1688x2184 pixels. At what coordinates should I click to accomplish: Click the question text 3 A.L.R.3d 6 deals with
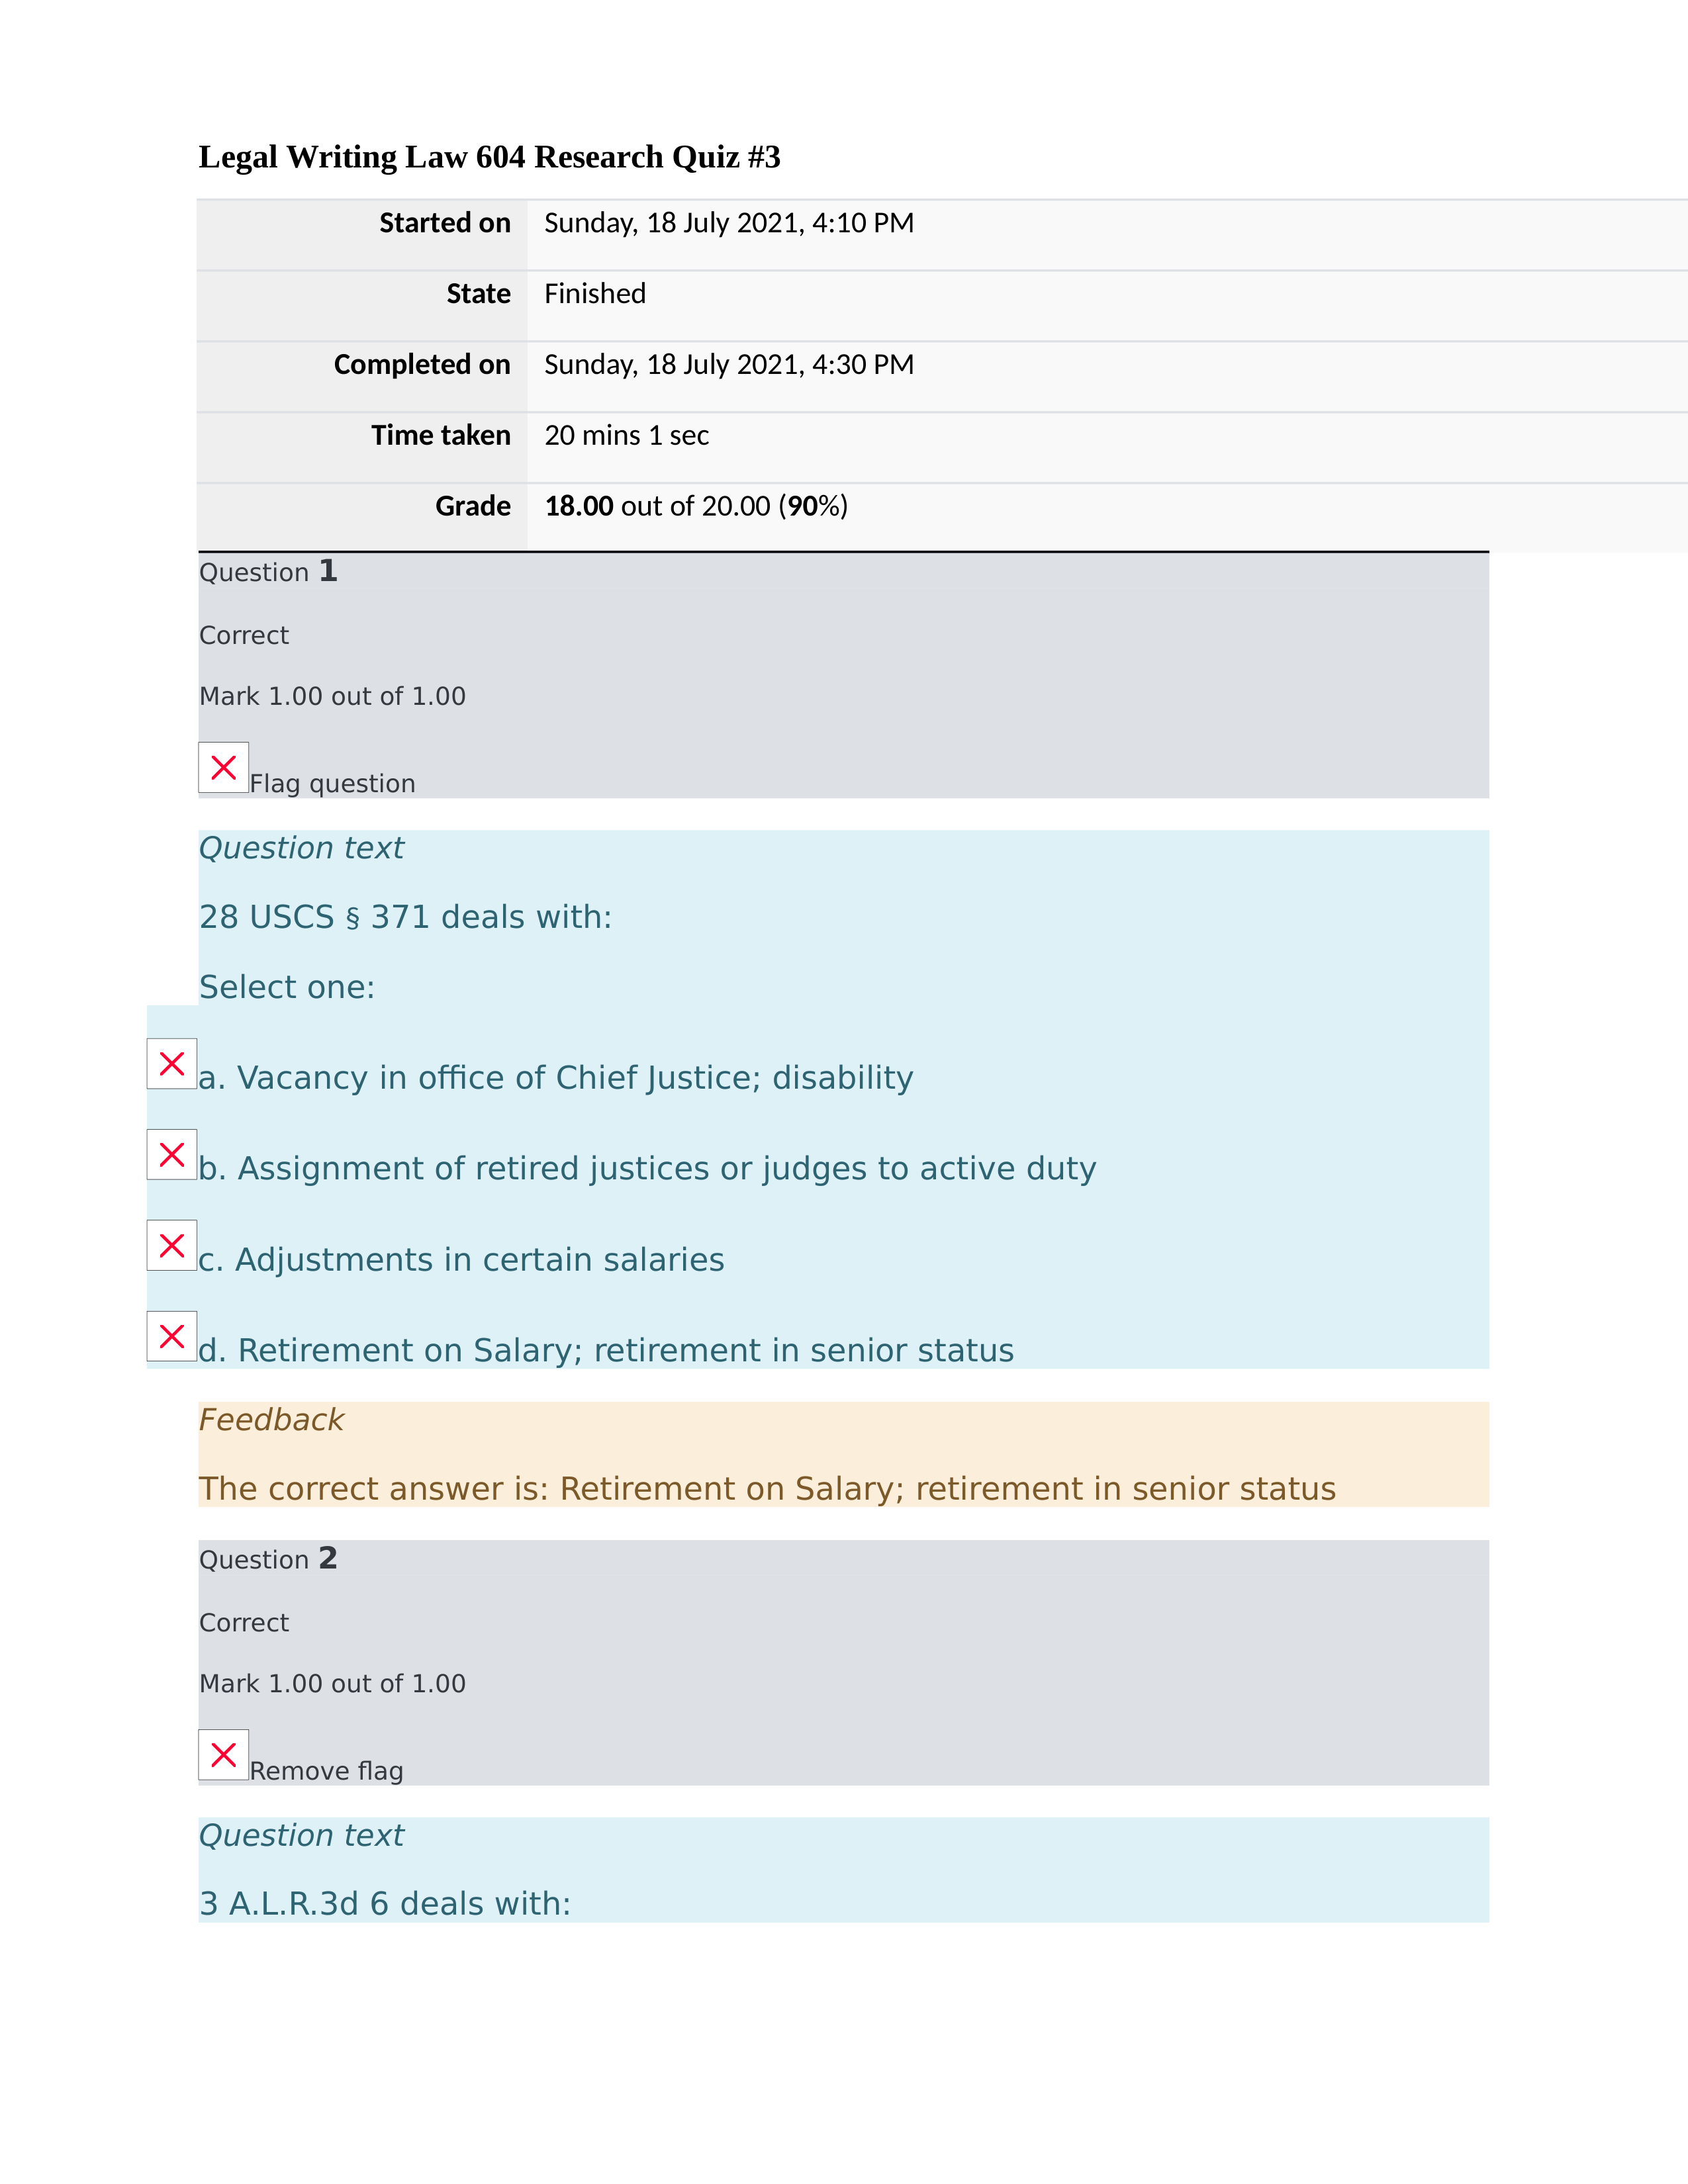[x=385, y=1904]
